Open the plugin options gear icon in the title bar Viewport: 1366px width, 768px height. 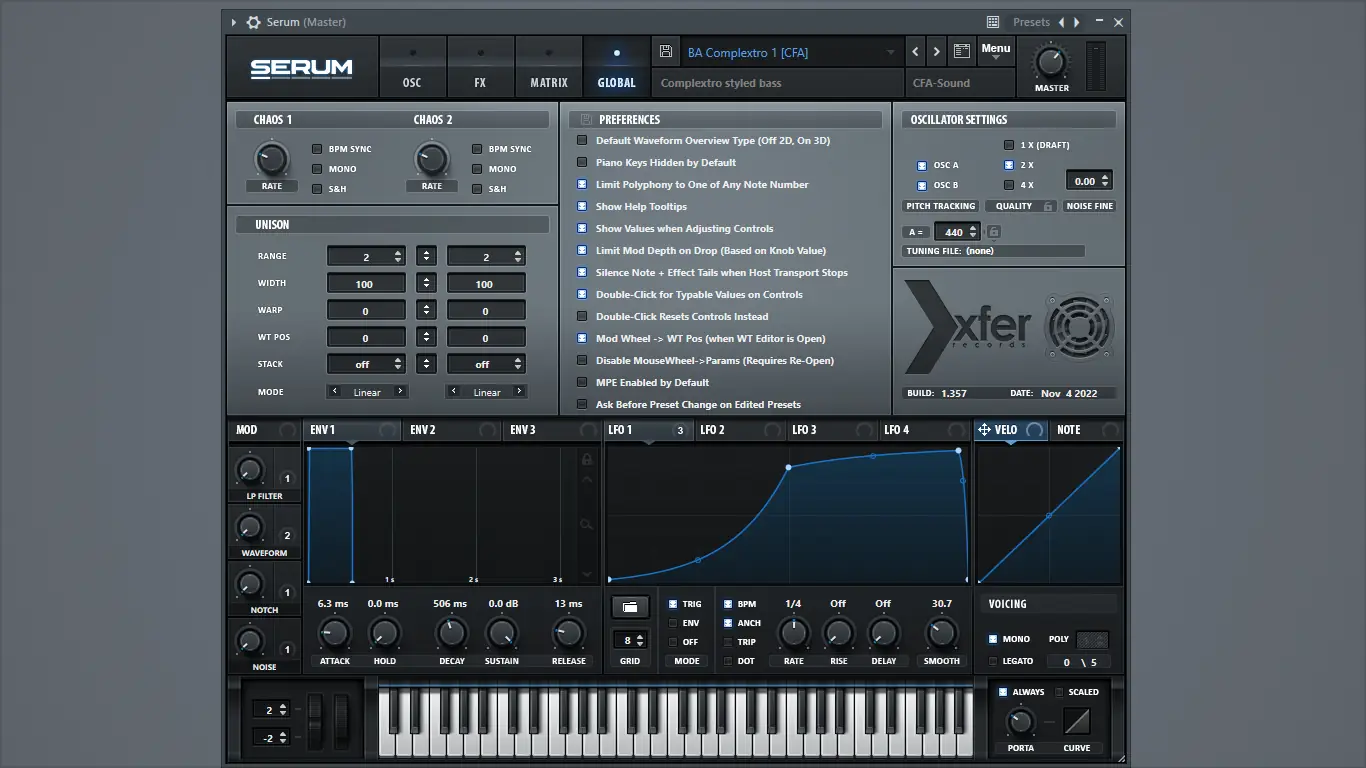tap(253, 22)
